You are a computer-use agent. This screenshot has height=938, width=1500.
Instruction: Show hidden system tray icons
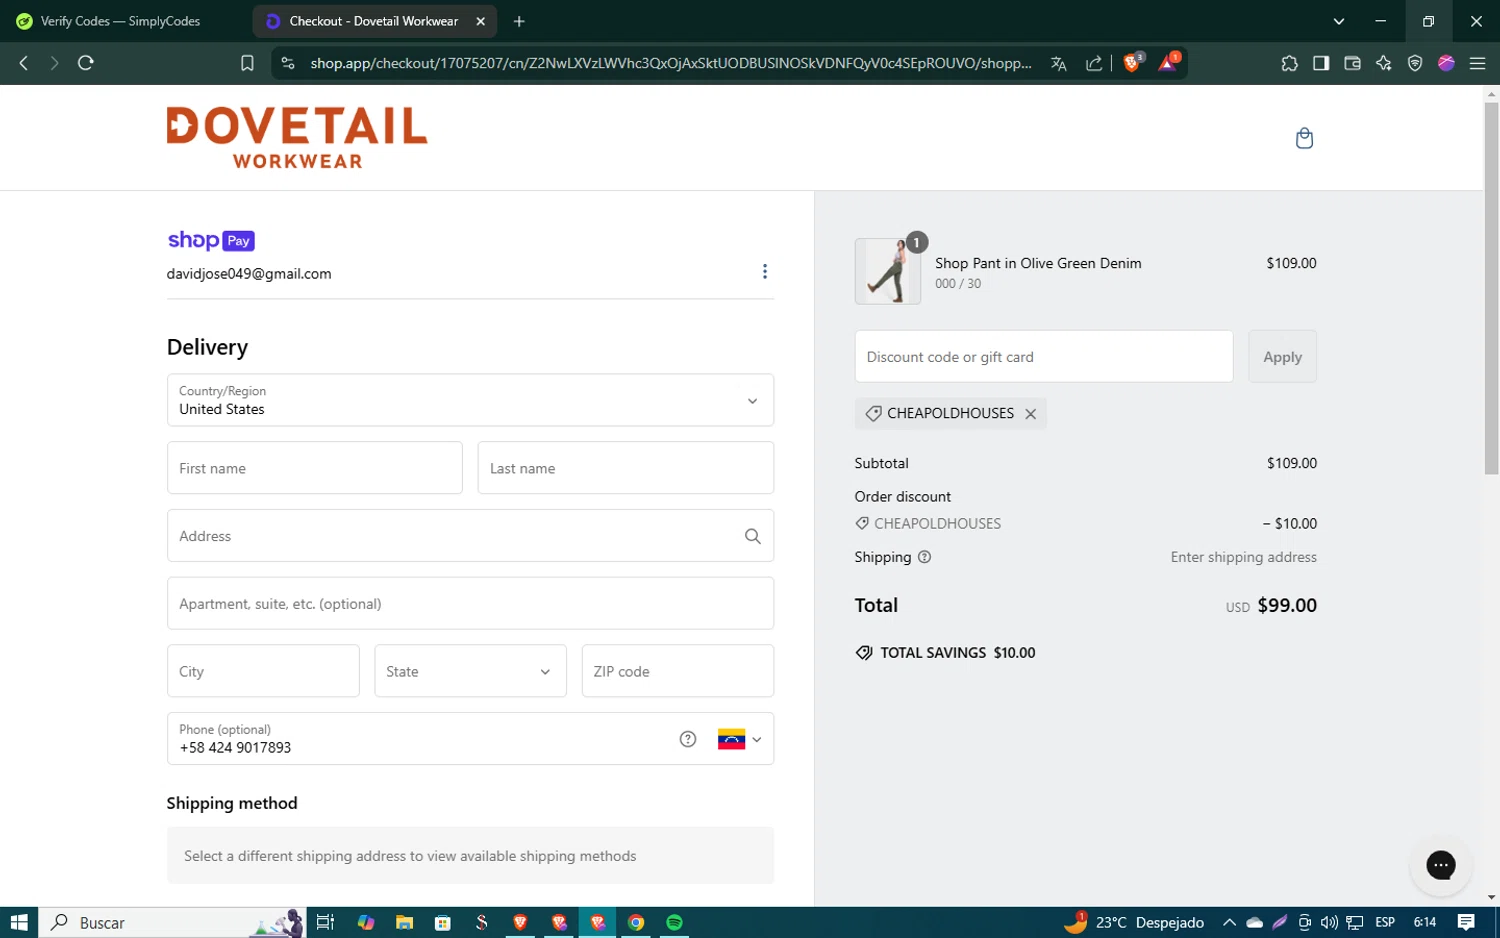1229,922
